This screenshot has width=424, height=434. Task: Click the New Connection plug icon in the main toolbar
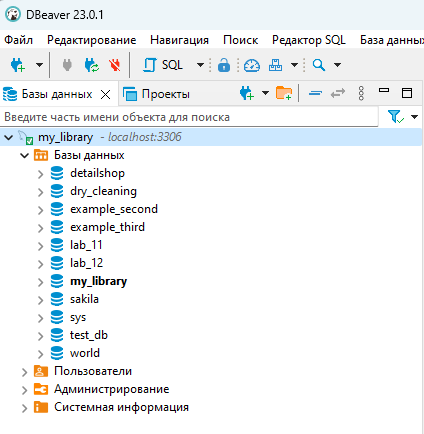[x=18, y=65]
